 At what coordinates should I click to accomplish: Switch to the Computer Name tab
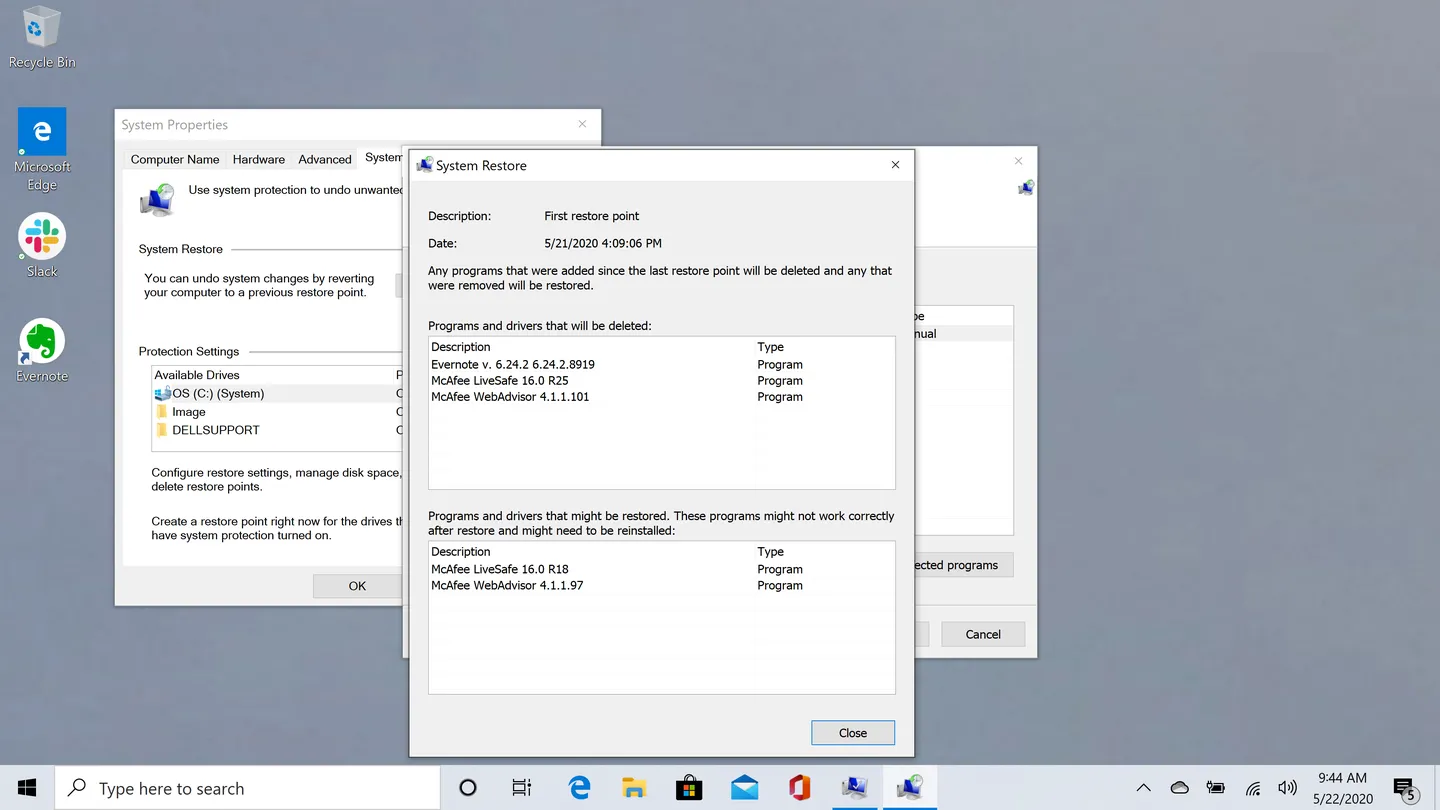[x=175, y=159]
